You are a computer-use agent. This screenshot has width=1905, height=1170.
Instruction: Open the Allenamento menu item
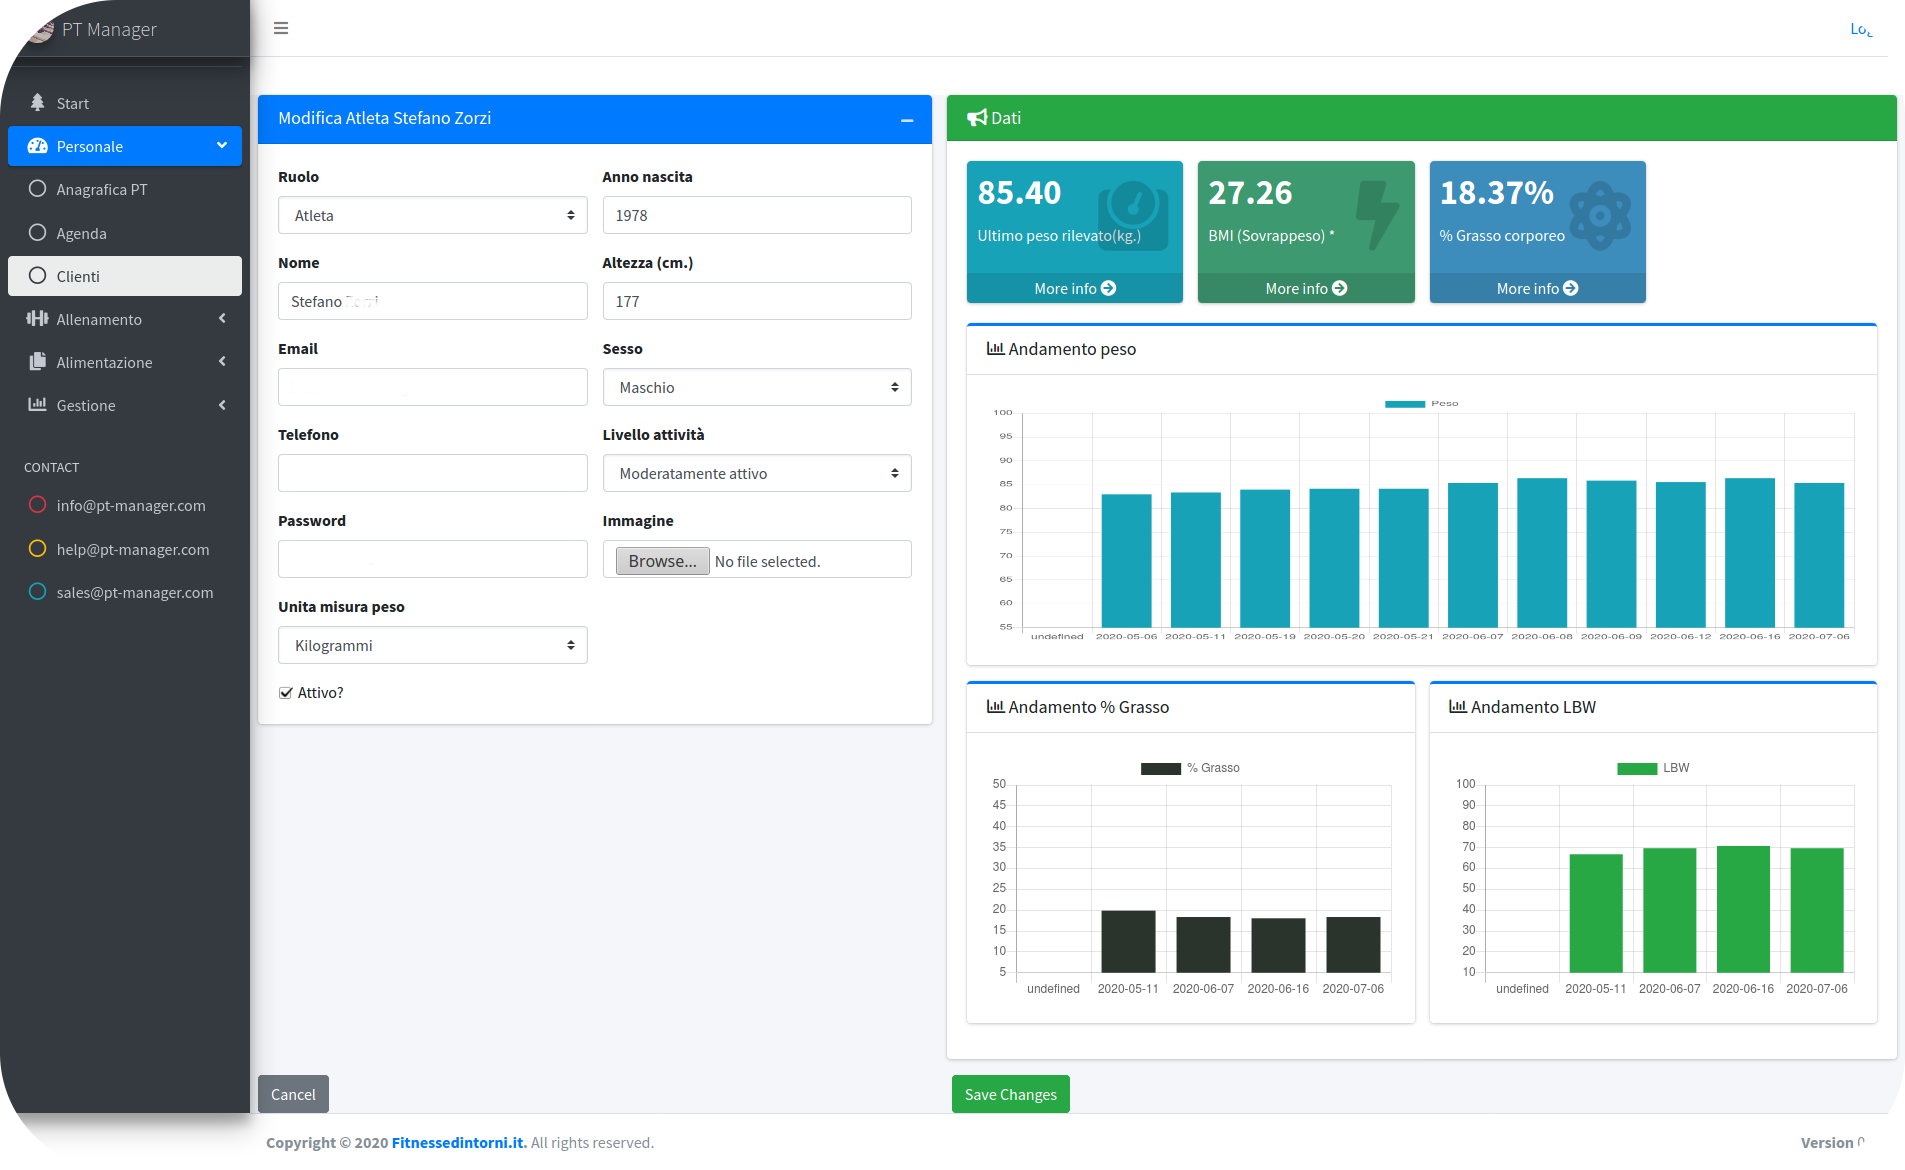click(125, 319)
